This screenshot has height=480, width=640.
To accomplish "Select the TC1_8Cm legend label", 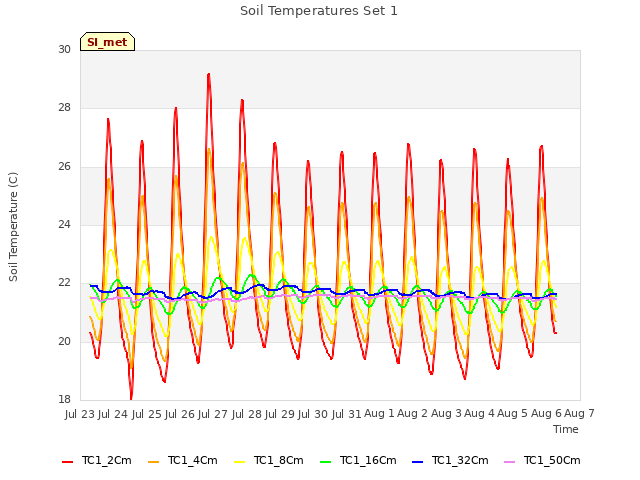I will click(x=279, y=460).
